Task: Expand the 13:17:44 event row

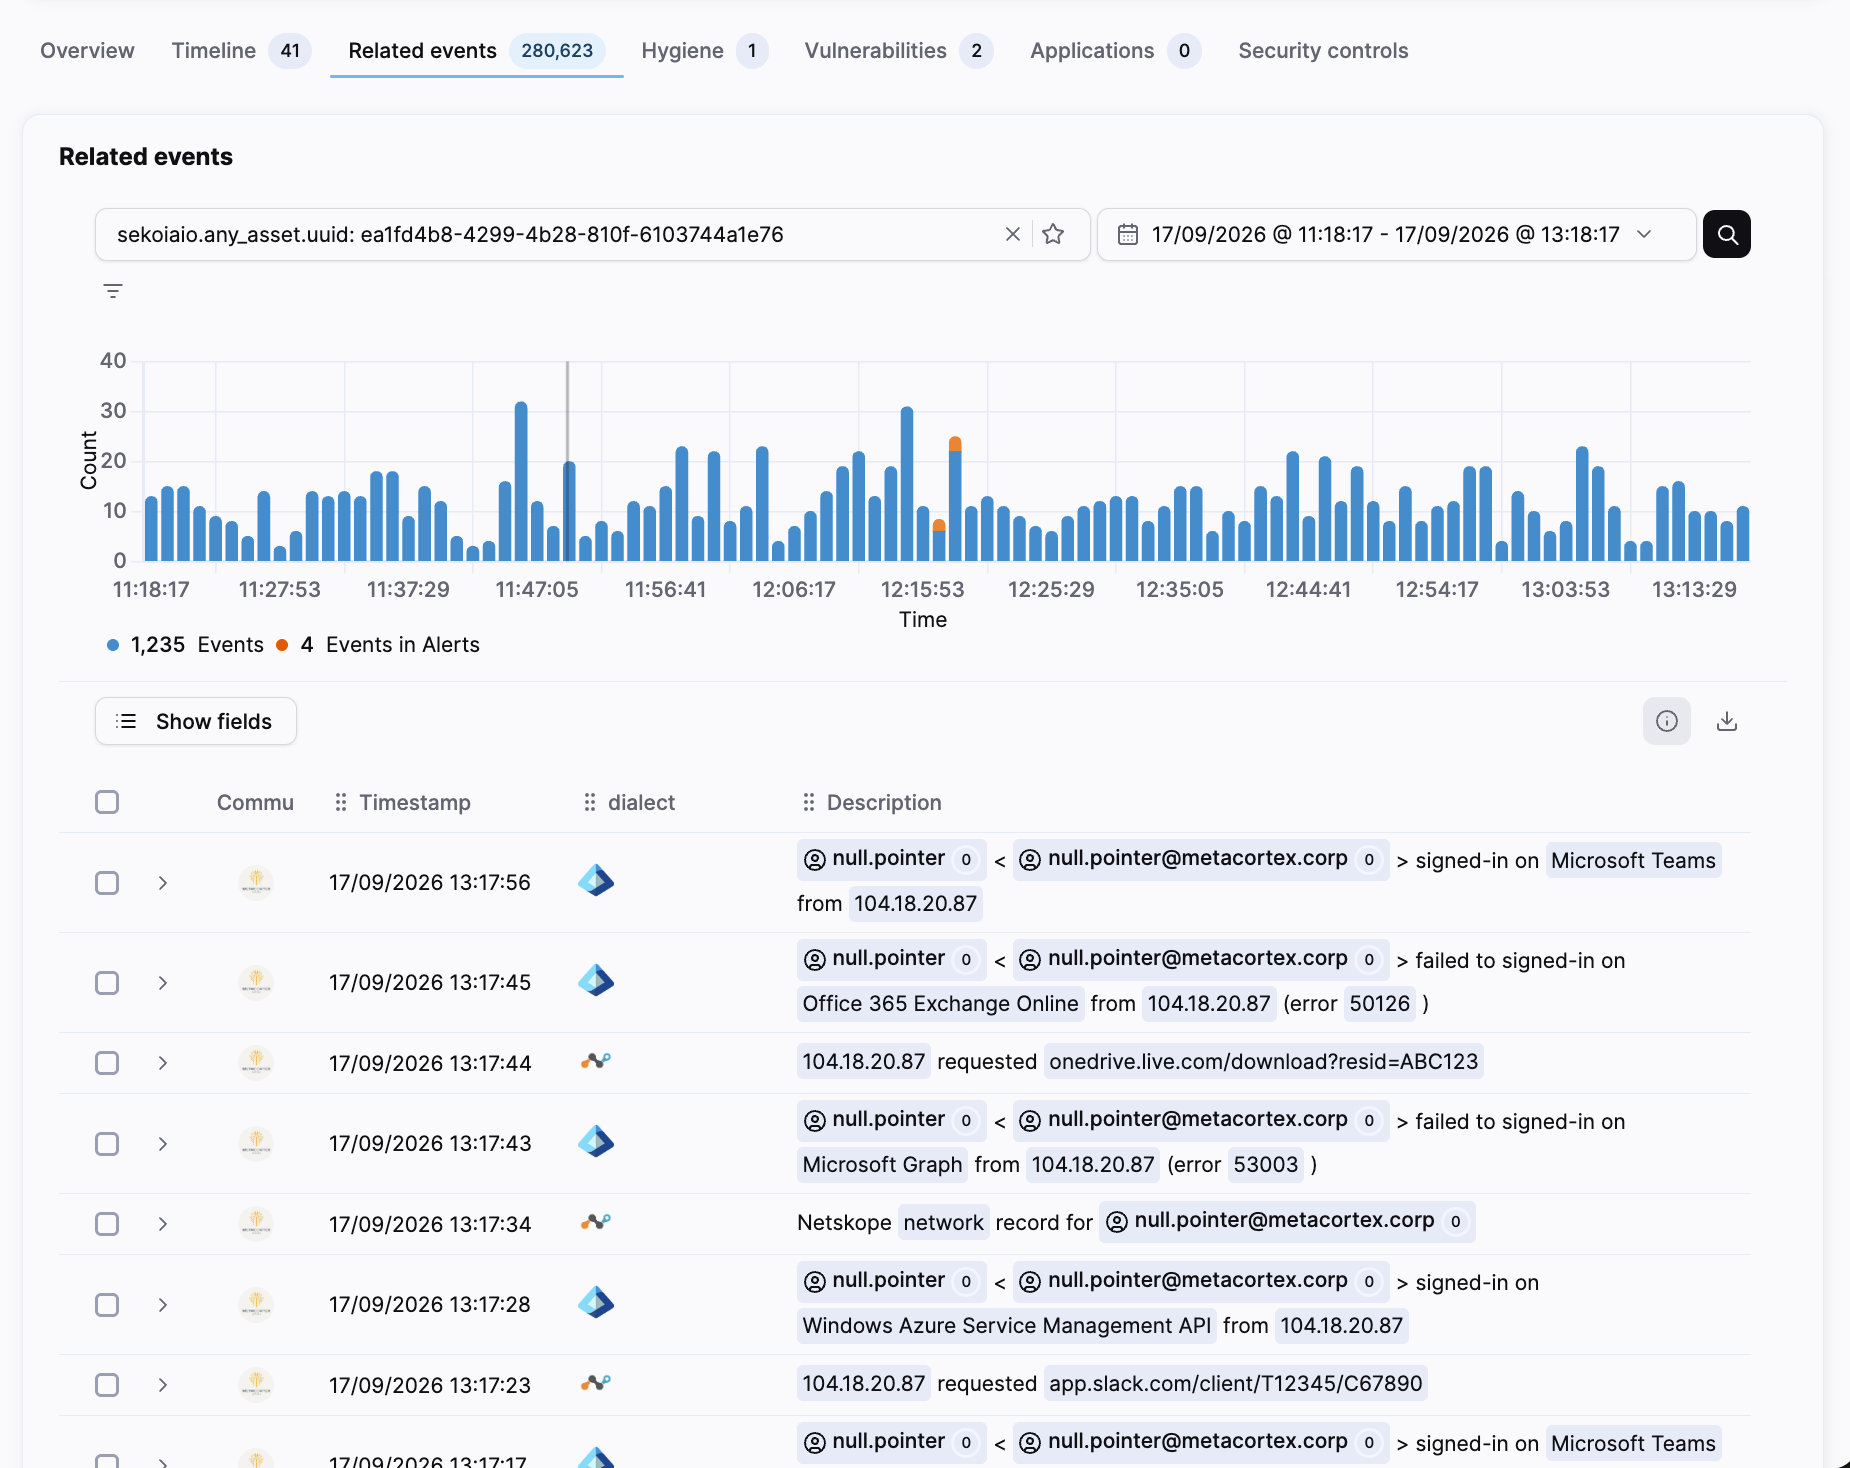Action: [x=162, y=1063]
